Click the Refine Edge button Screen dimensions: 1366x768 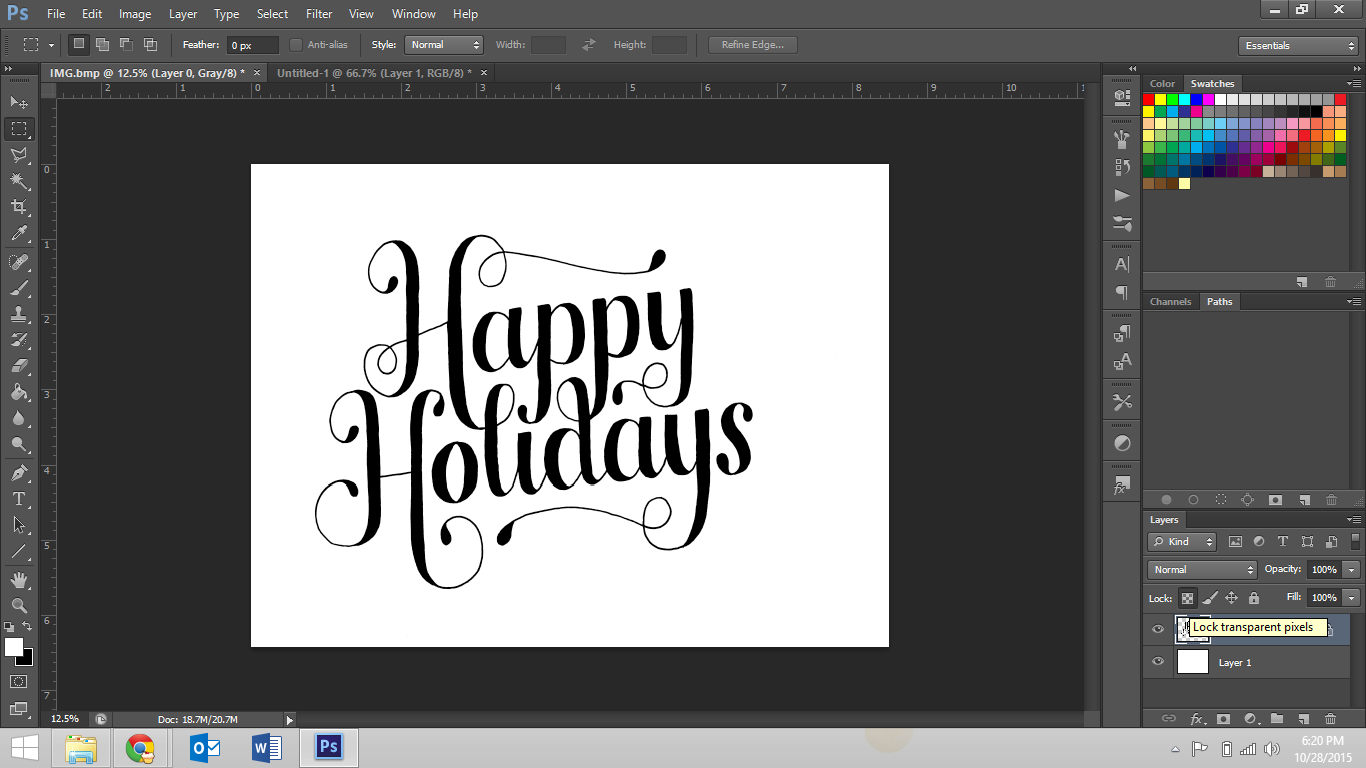[x=753, y=45]
